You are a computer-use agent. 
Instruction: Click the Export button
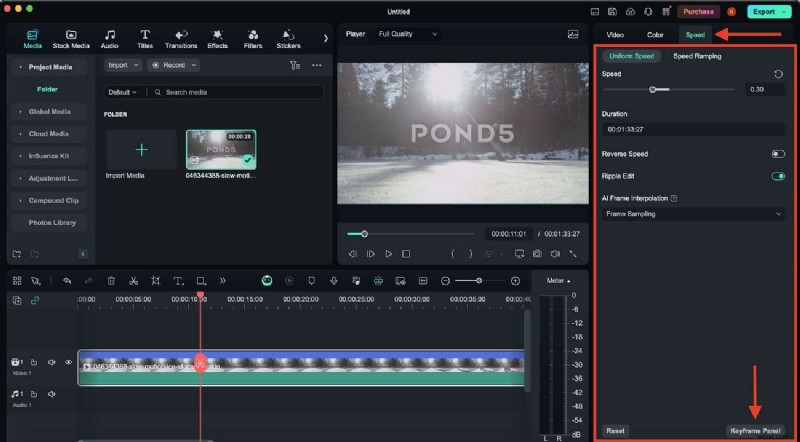click(767, 11)
